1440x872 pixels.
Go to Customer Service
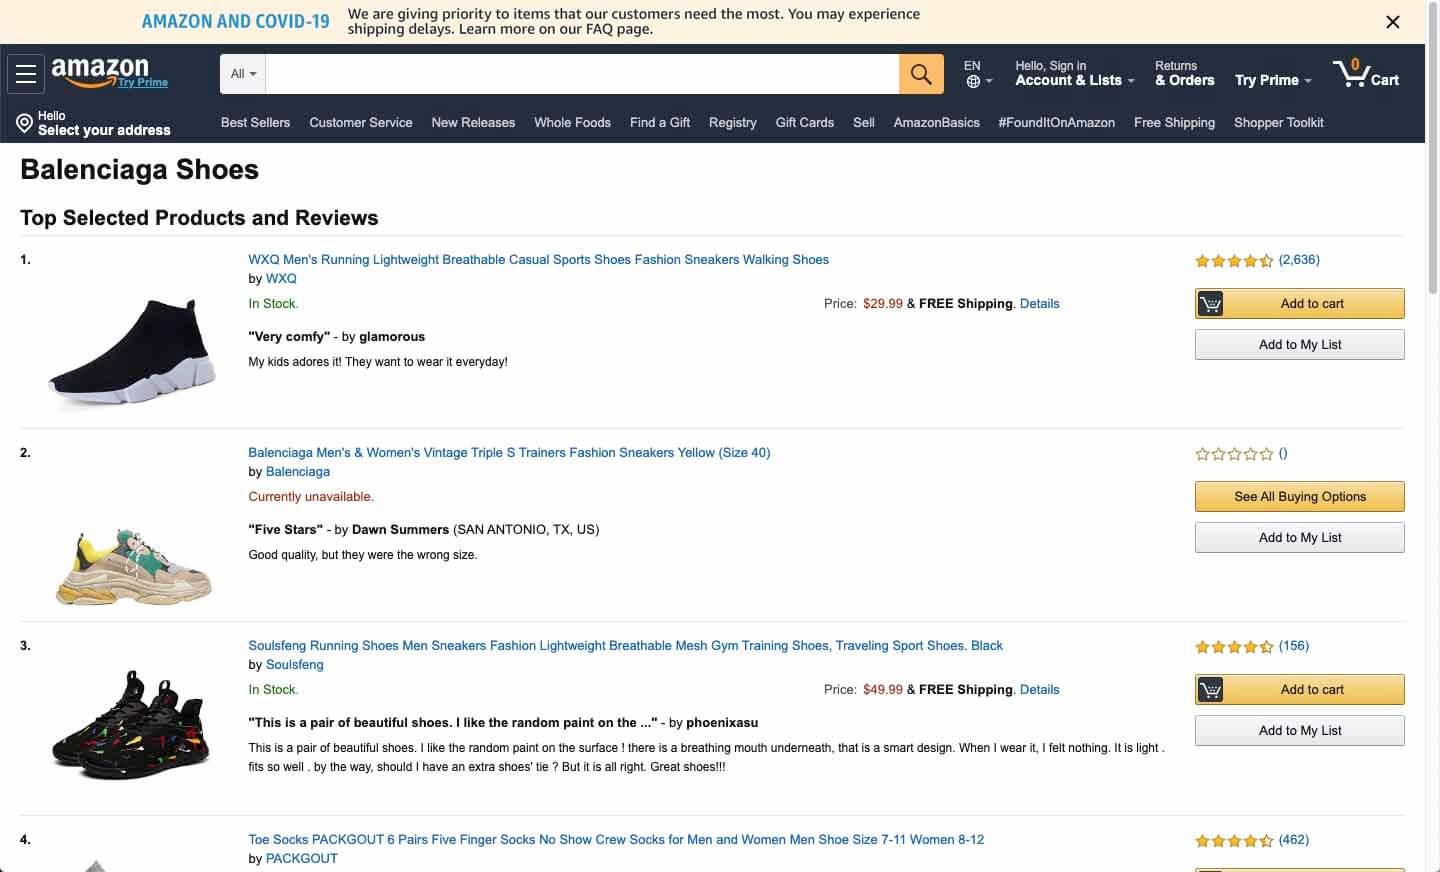(361, 122)
